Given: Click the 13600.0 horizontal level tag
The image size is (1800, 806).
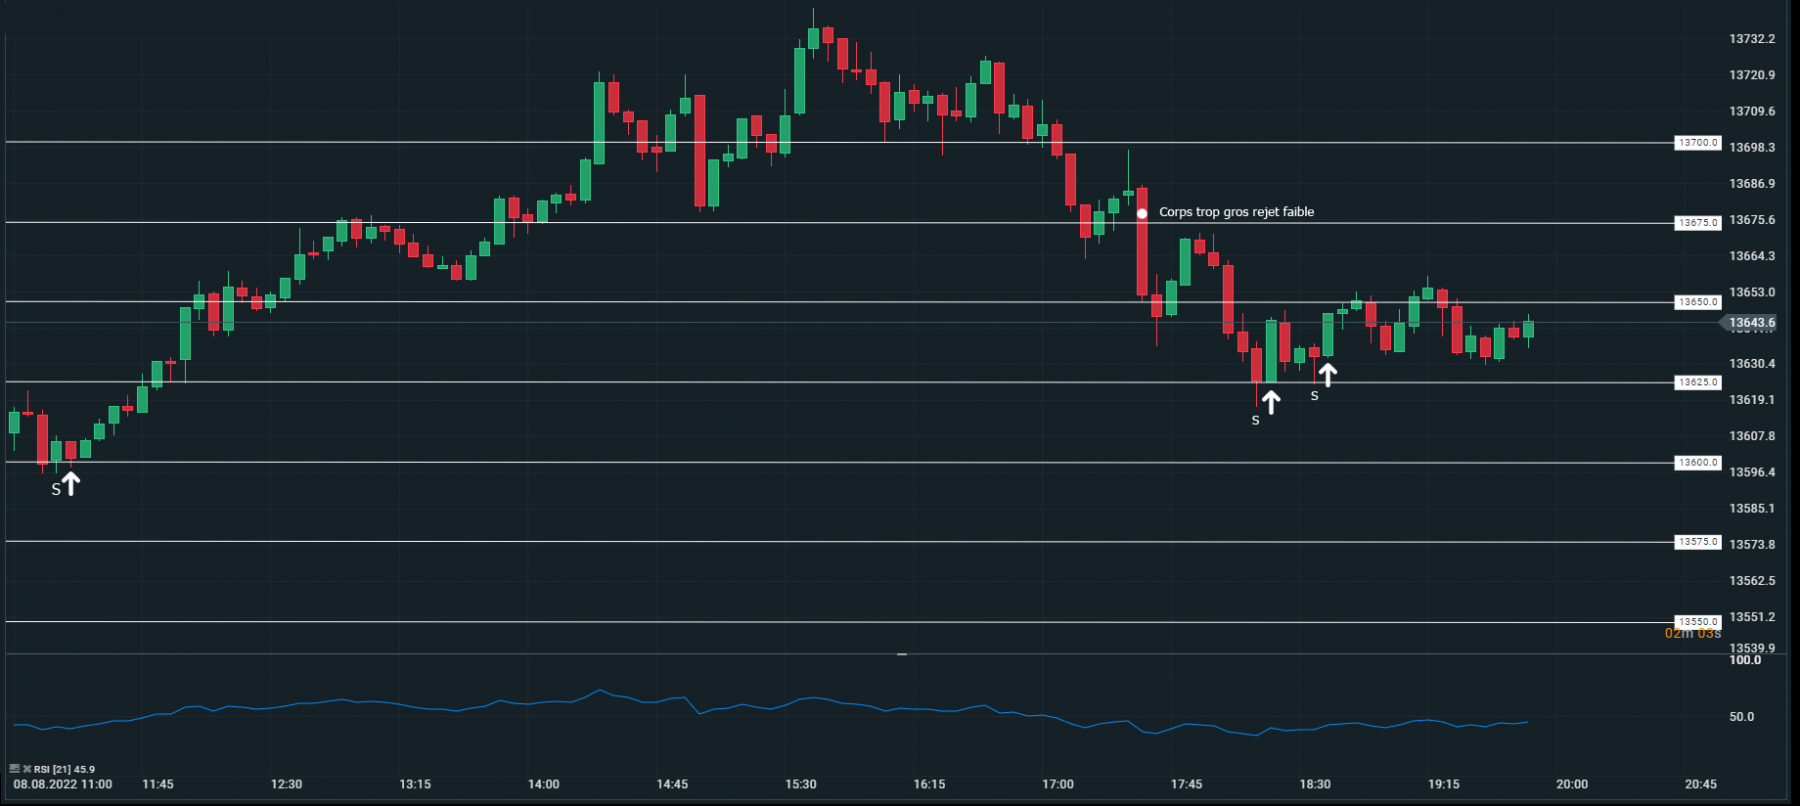Looking at the screenshot, I should [x=1698, y=463].
